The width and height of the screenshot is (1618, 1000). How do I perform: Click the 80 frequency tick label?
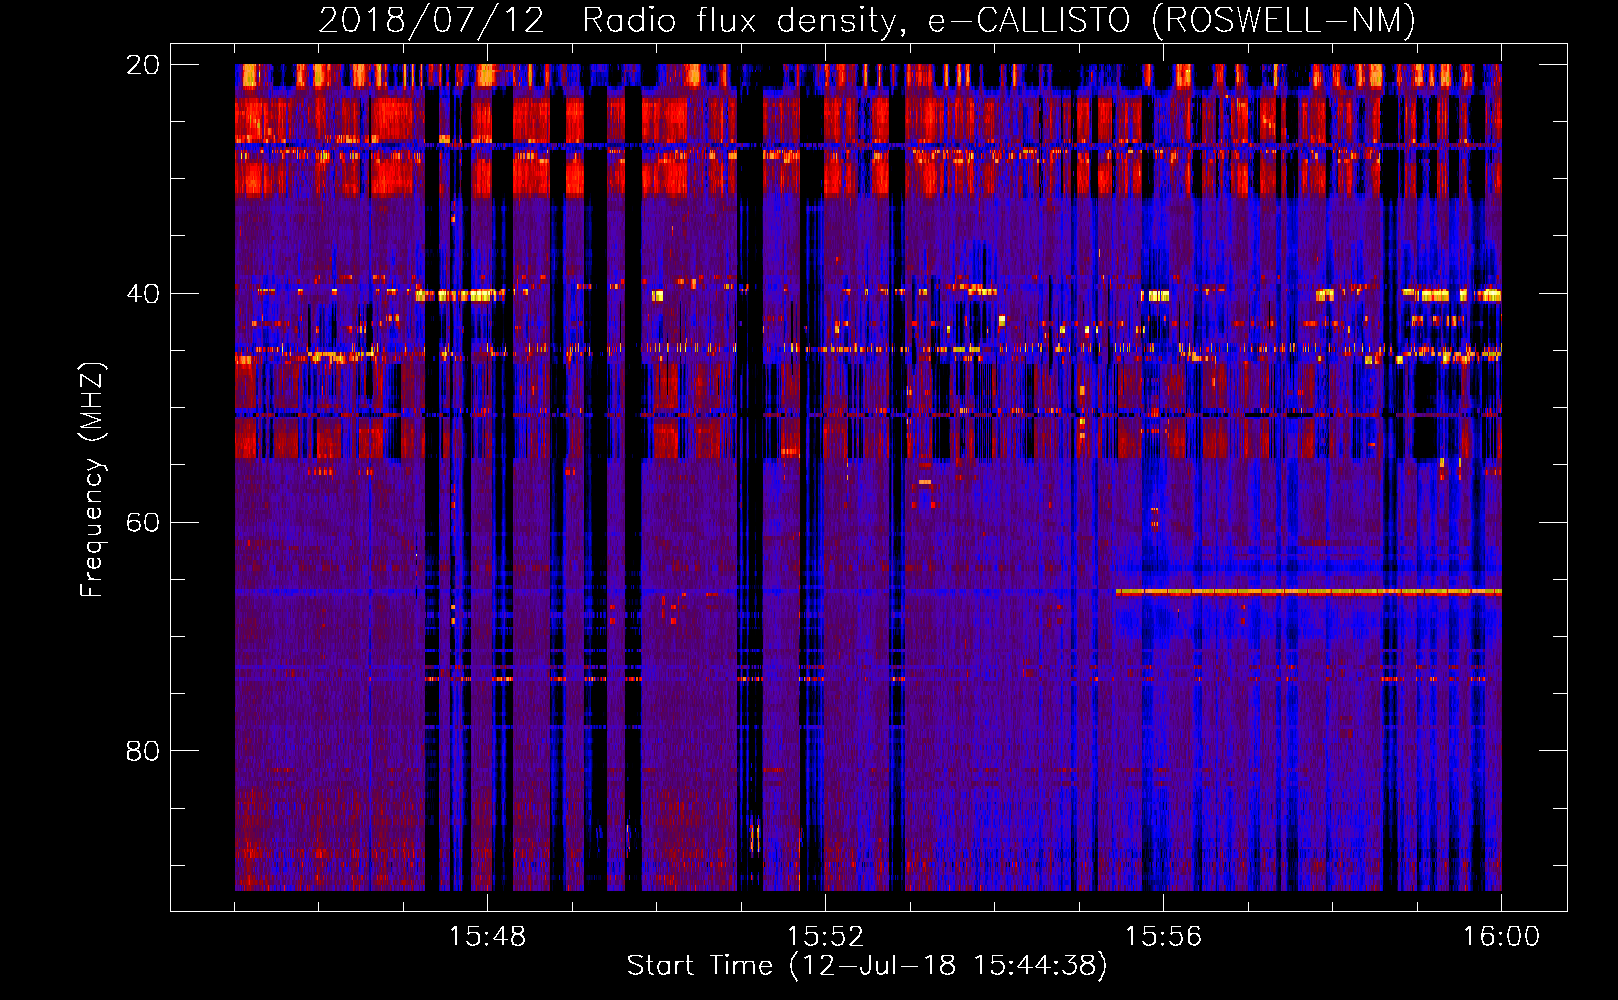(142, 751)
